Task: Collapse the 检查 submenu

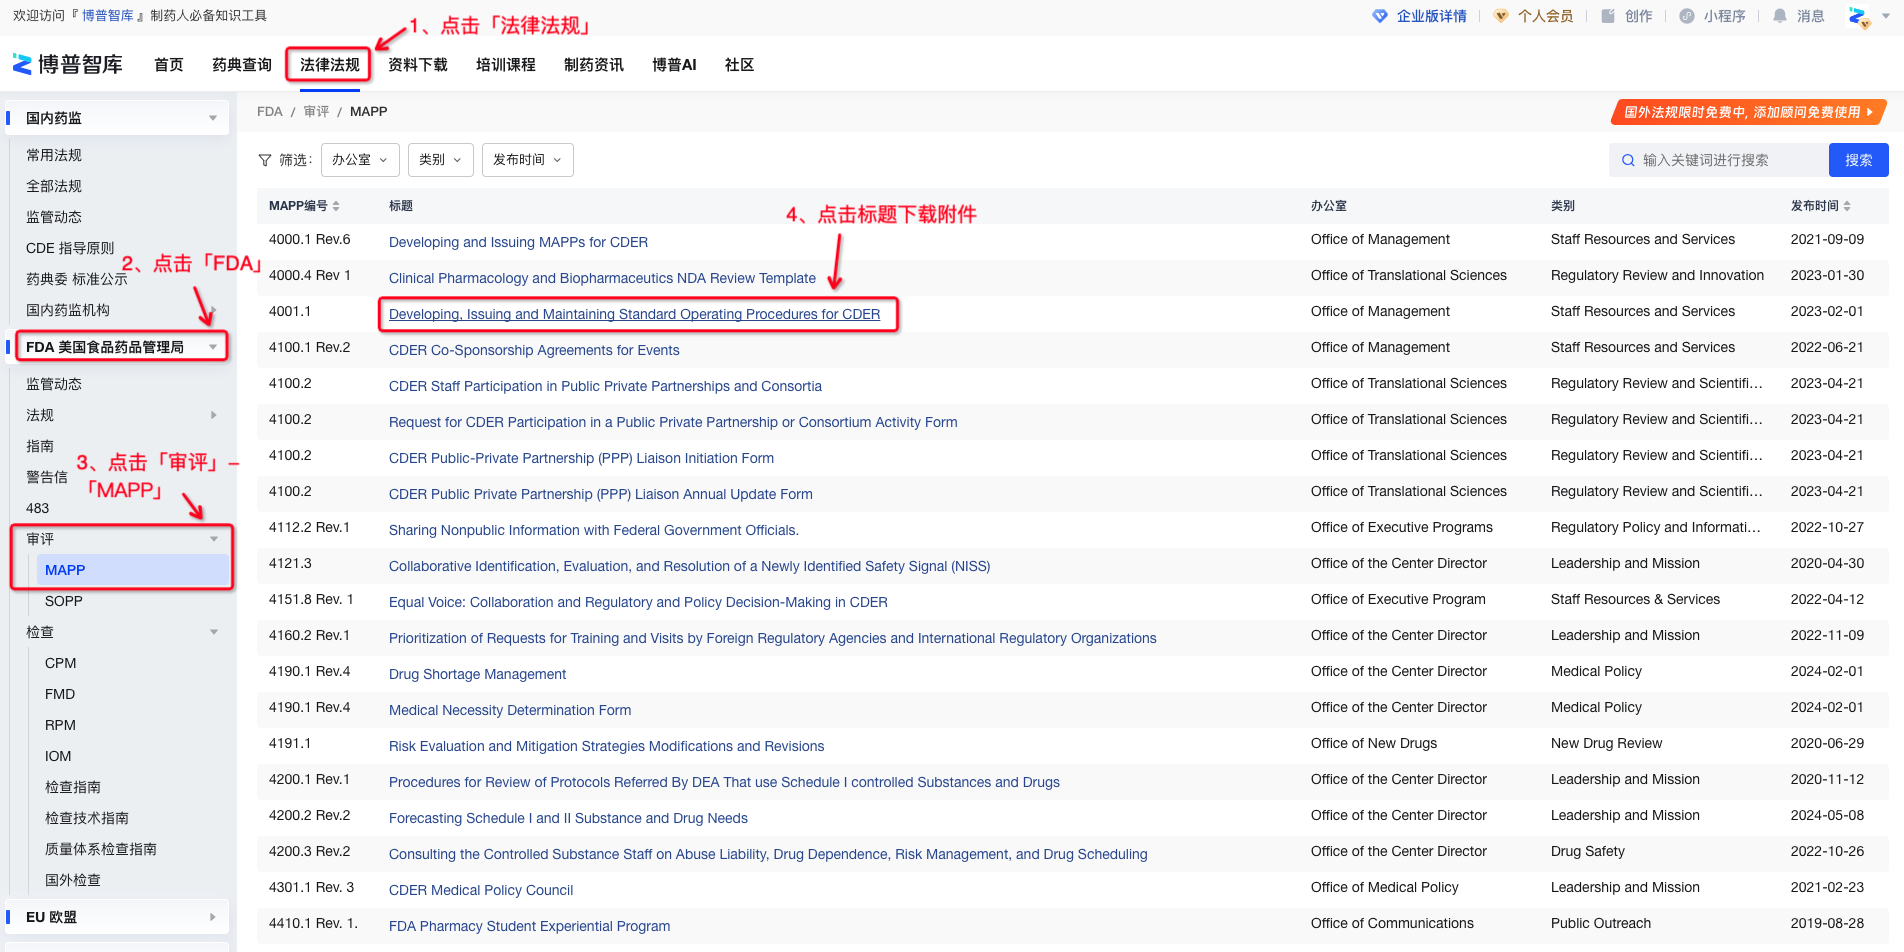Action: point(213,632)
